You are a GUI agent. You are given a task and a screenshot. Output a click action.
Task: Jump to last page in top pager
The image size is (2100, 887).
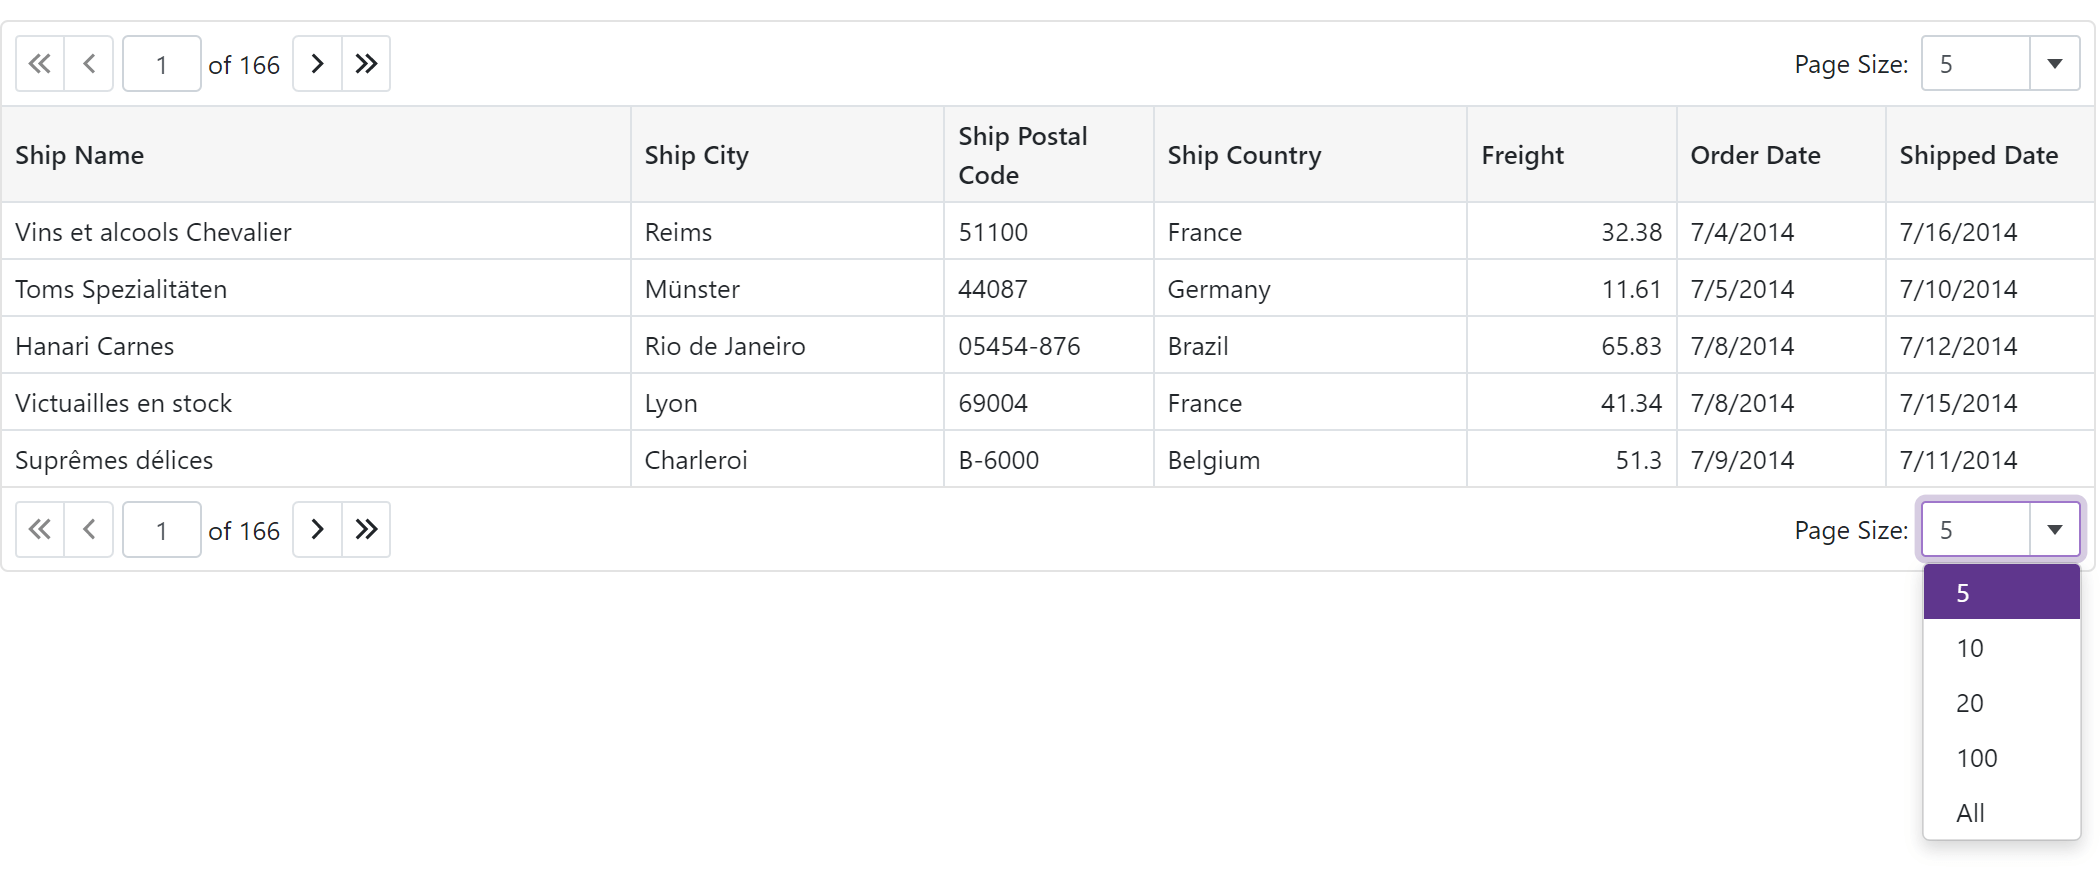point(366,64)
